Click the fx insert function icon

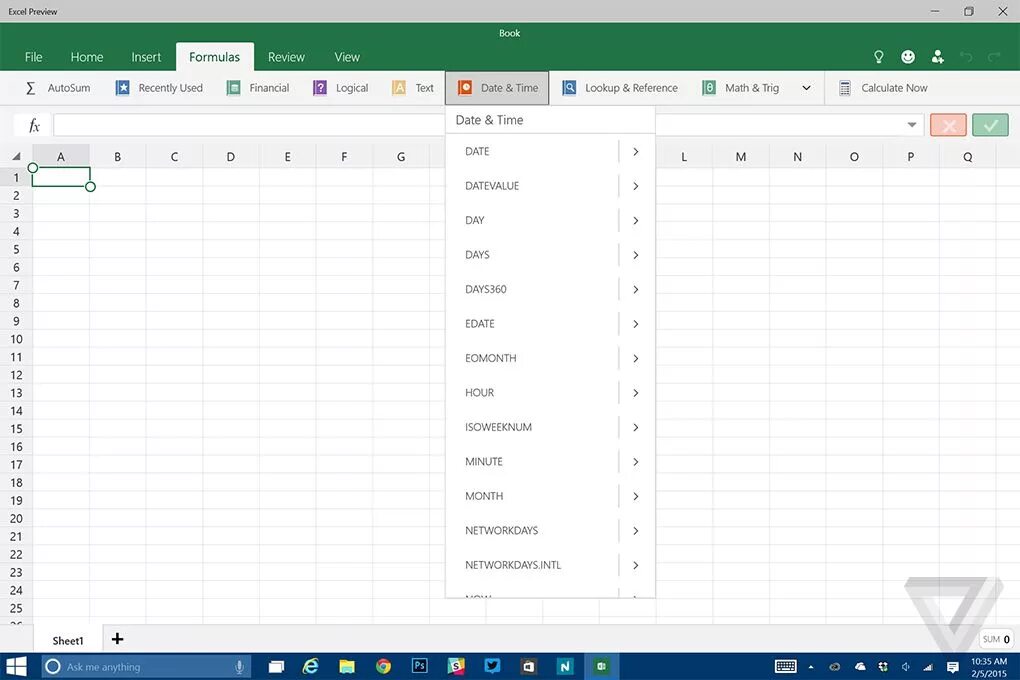34,125
